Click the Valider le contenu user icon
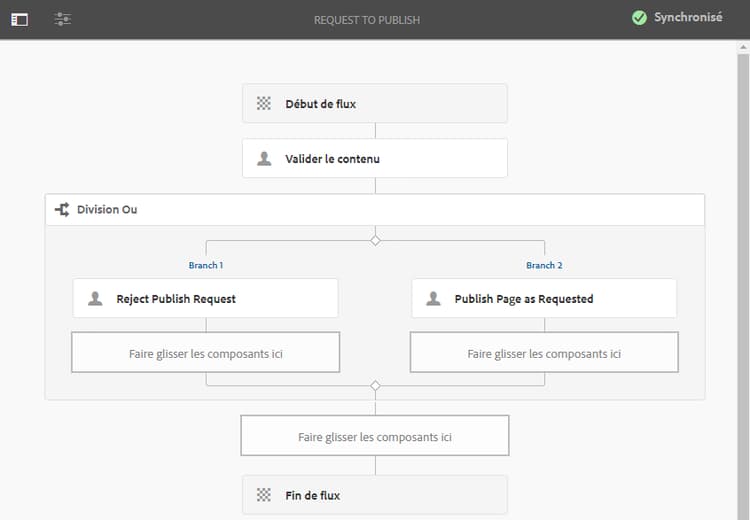Viewport: 750px width, 520px height. coord(264,158)
